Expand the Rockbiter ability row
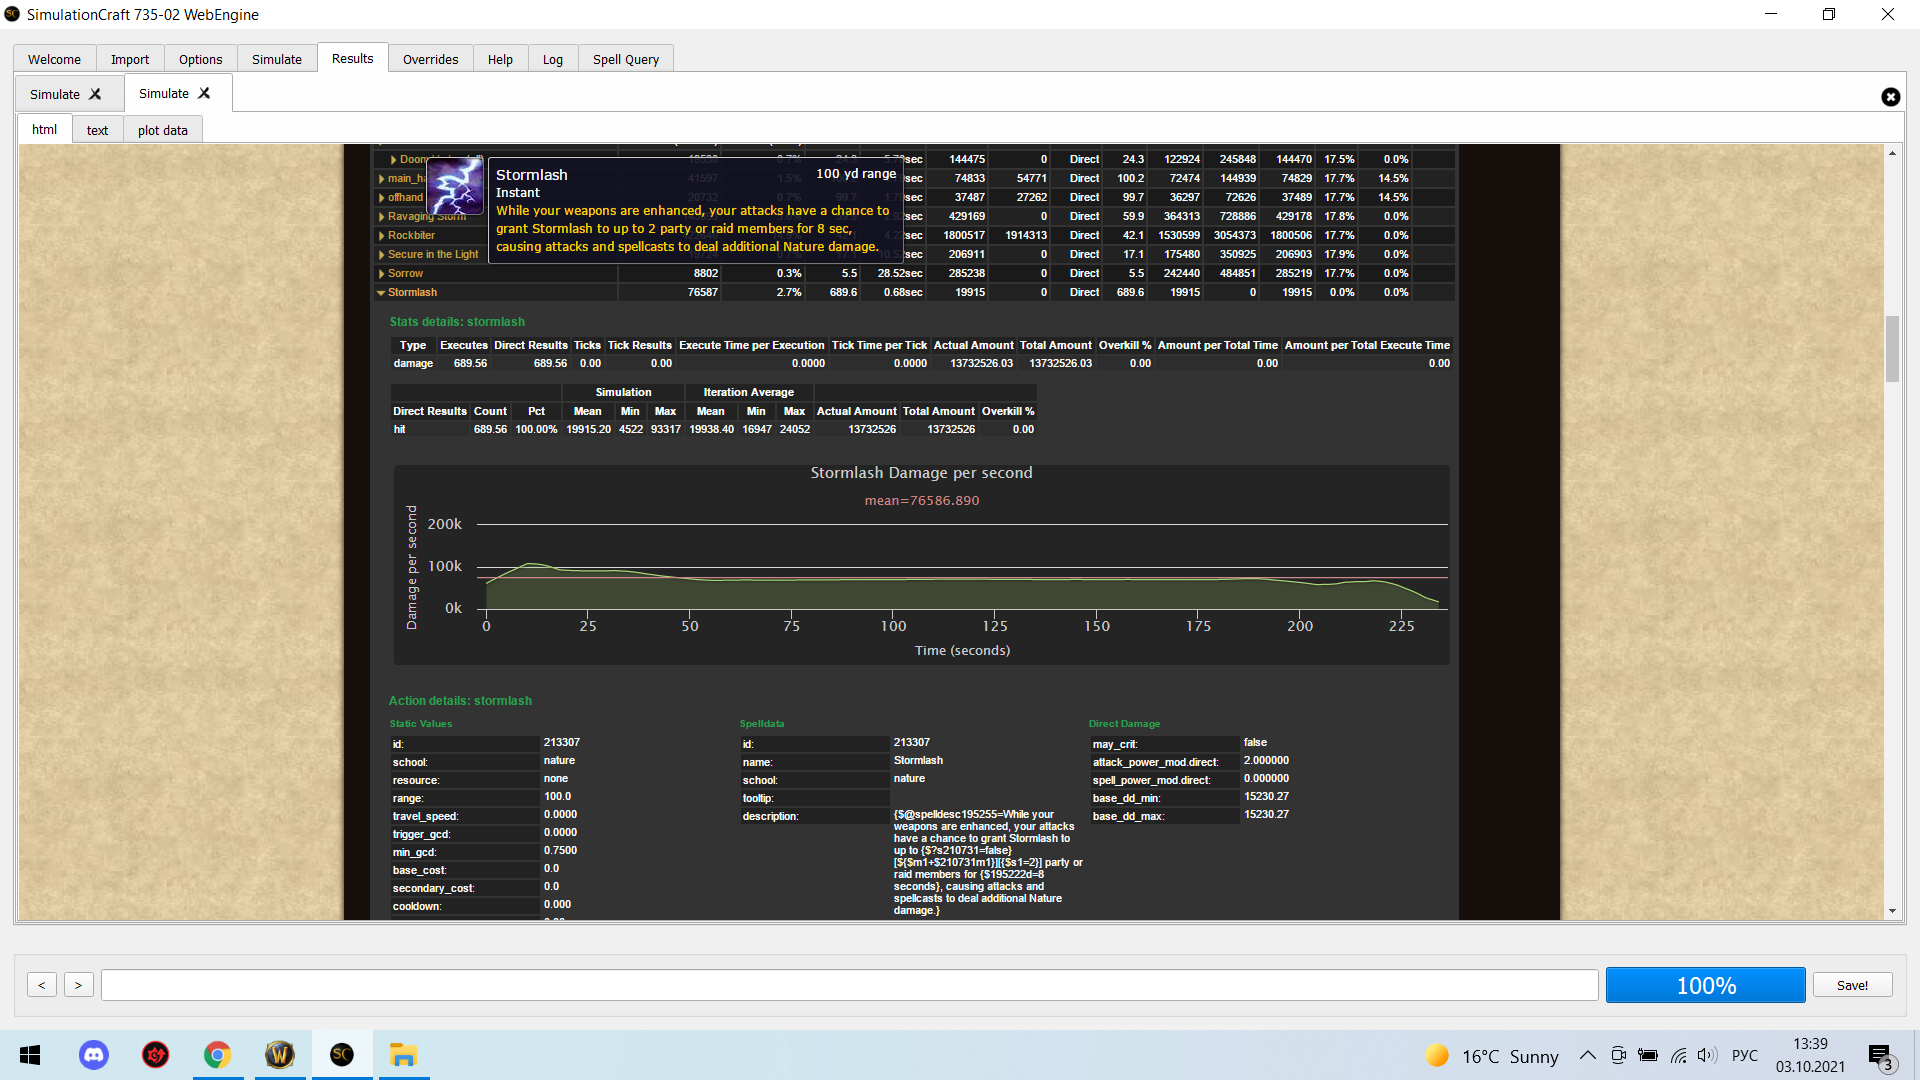Screen dimensions: 1920x1080 tap(381, 236)
